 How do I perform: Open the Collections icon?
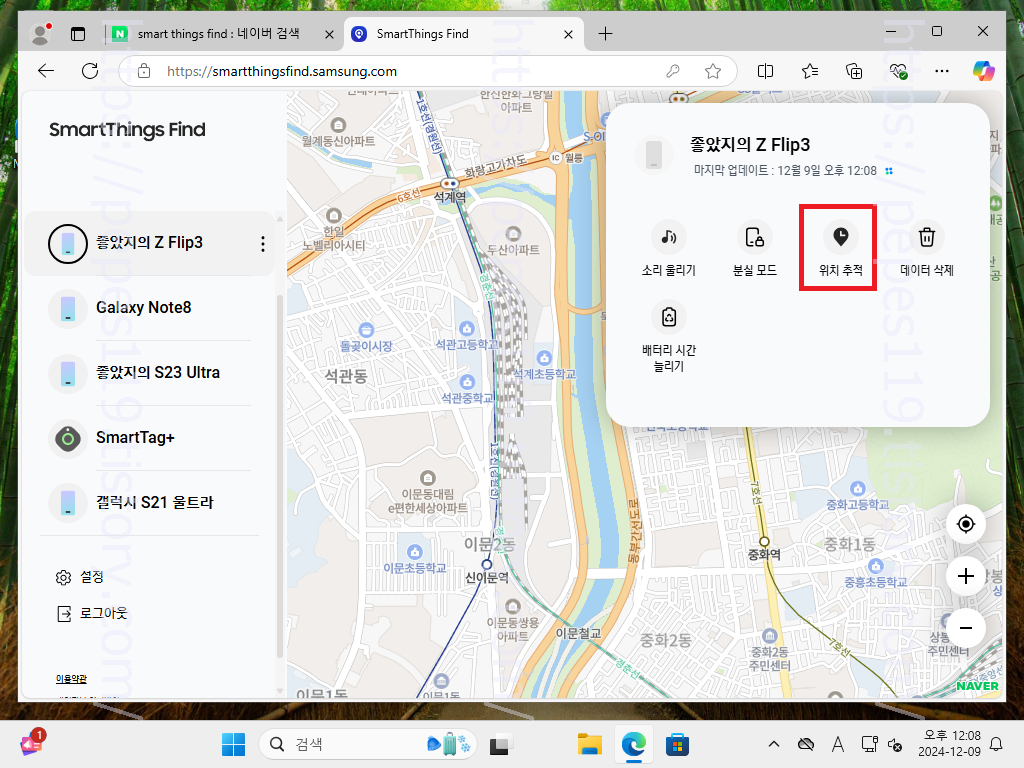pos(854,71)
